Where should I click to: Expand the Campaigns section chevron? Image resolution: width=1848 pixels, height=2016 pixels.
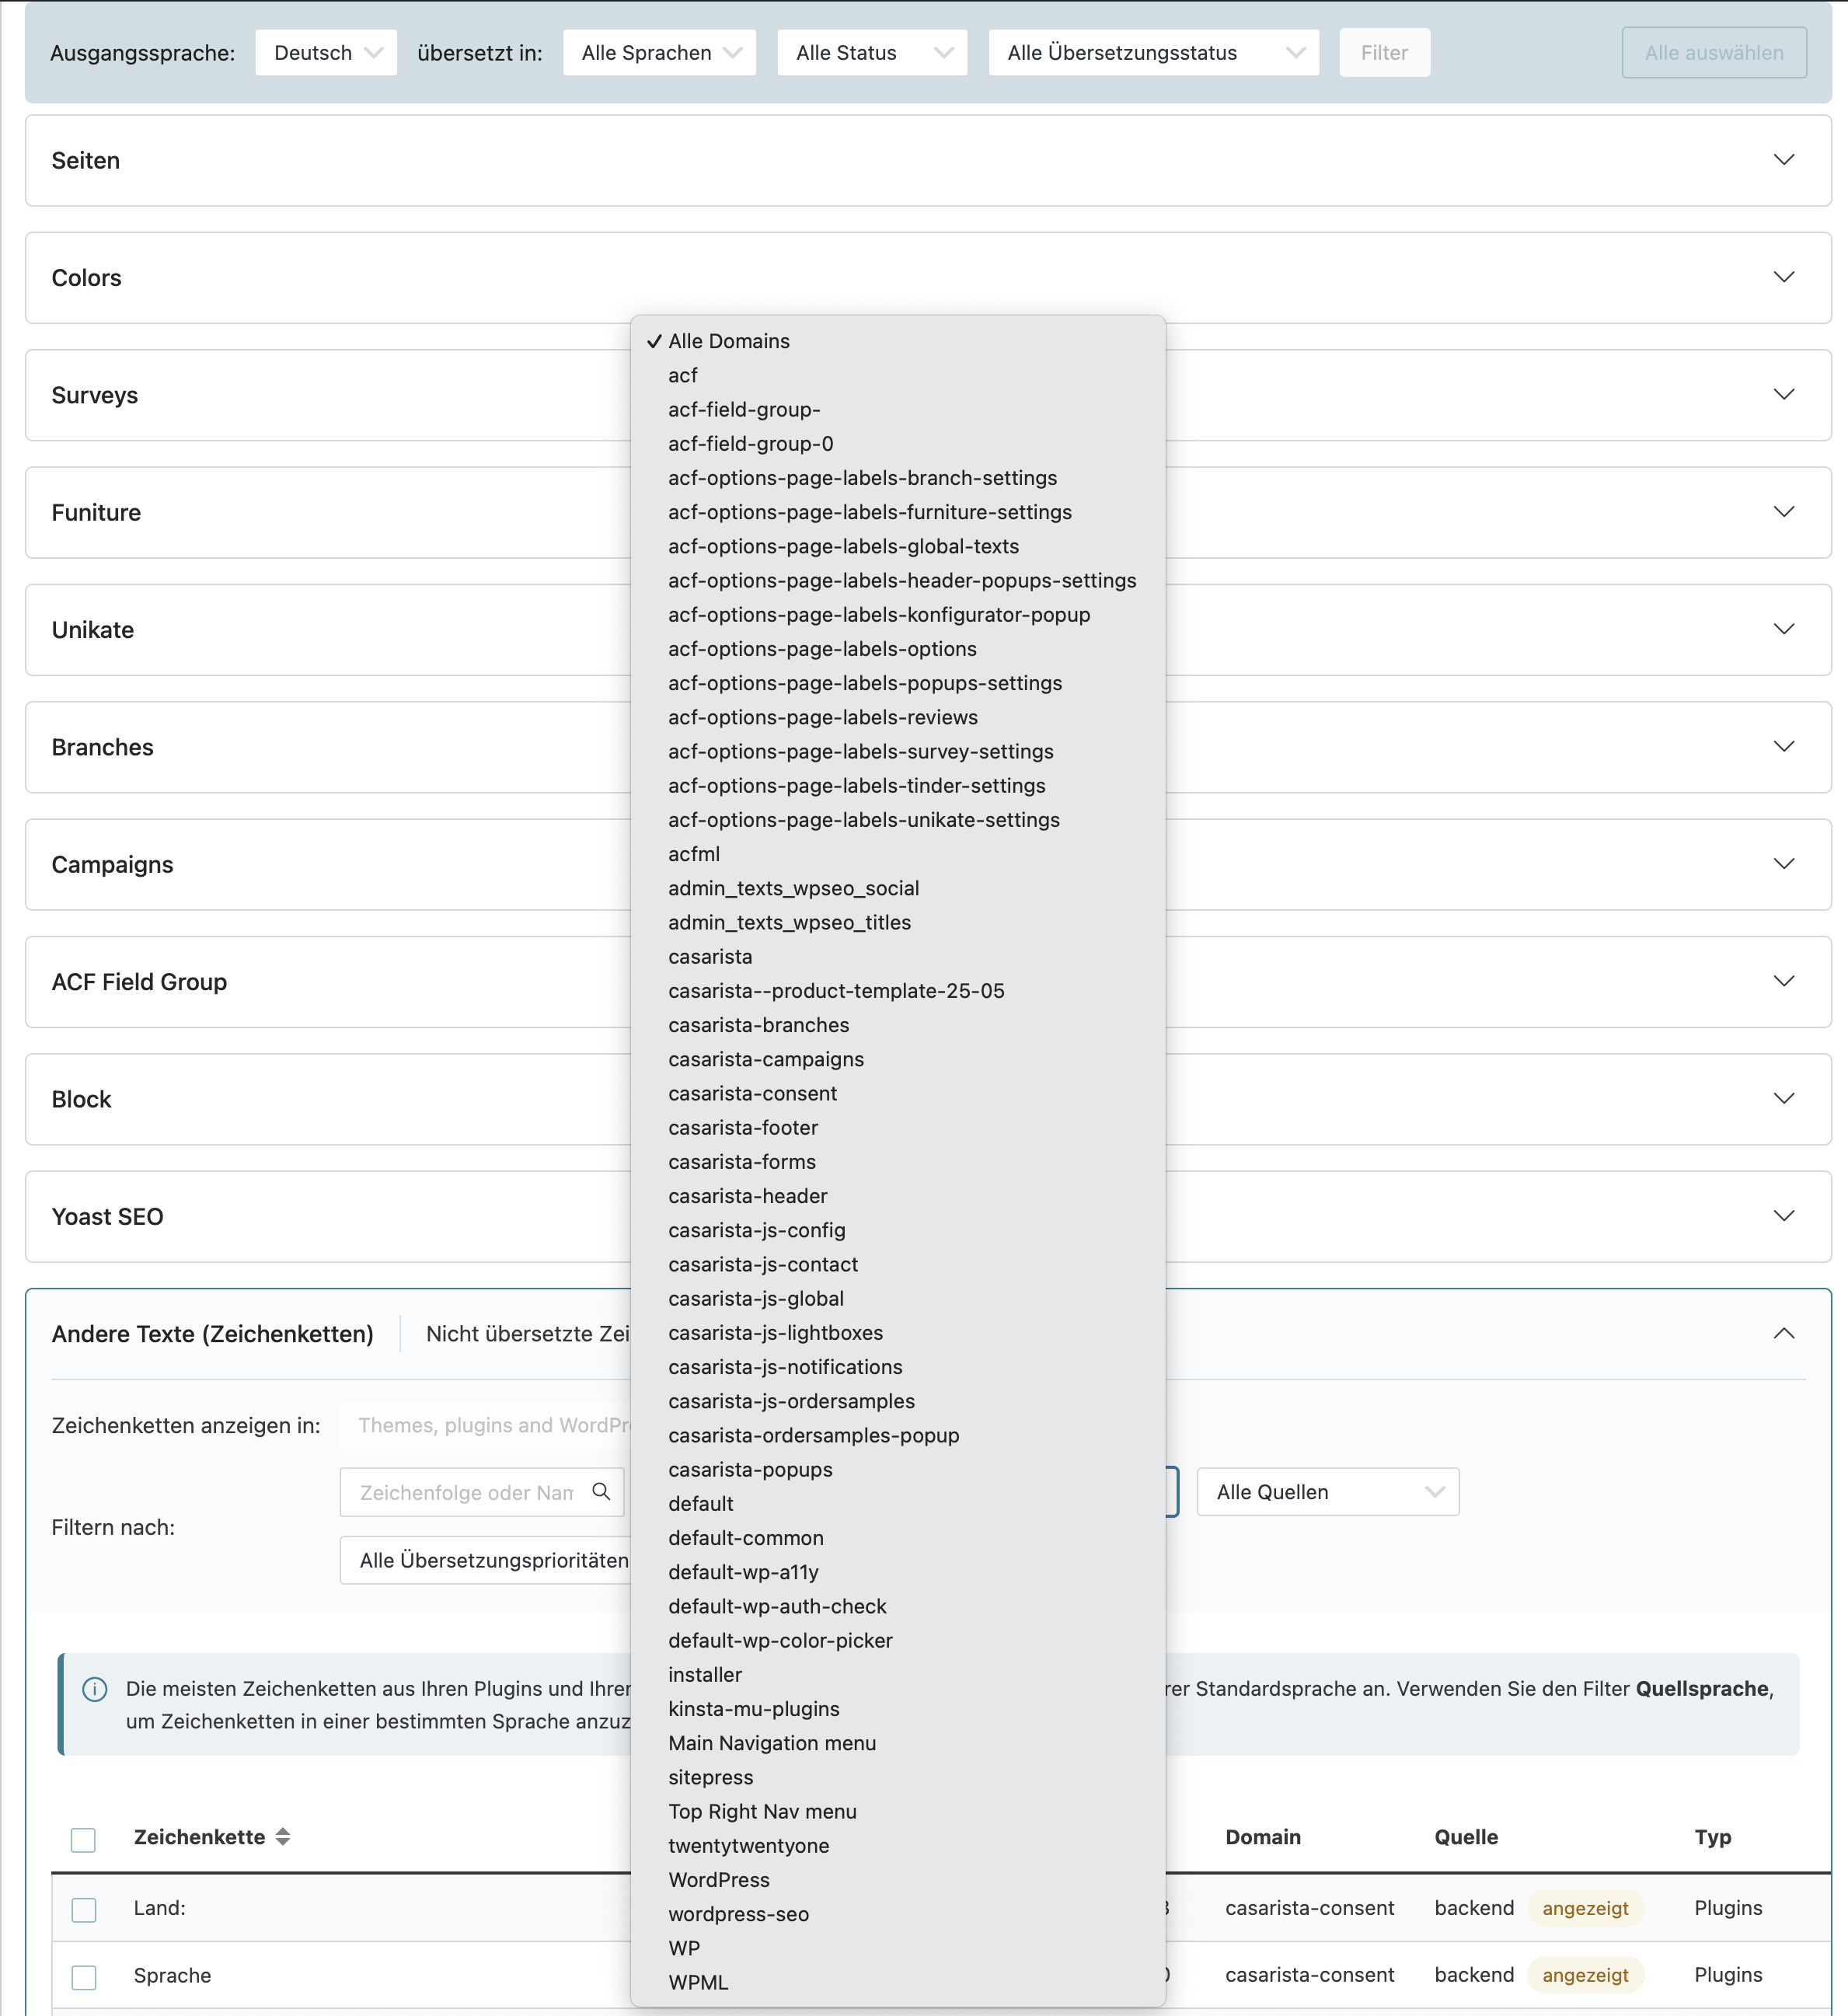(1783, 864)
